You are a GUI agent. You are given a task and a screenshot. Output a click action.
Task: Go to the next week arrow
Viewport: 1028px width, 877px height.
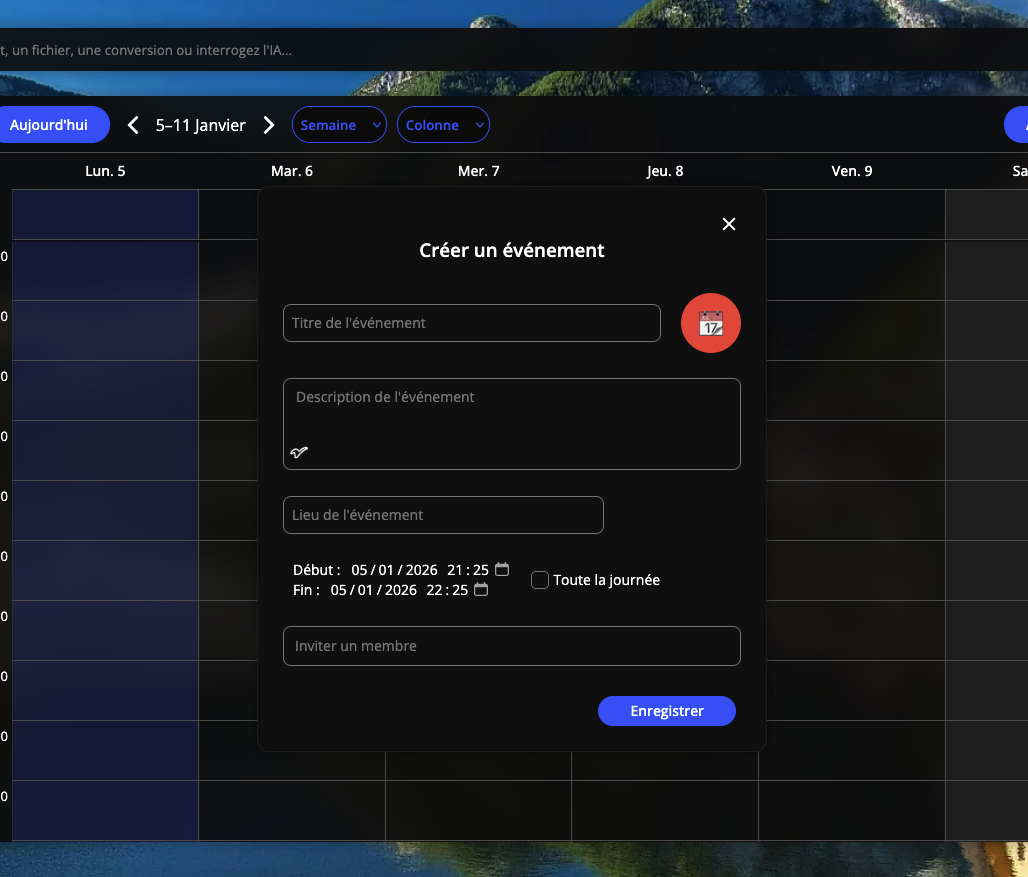pyautogui.click(x=268, y=125)
